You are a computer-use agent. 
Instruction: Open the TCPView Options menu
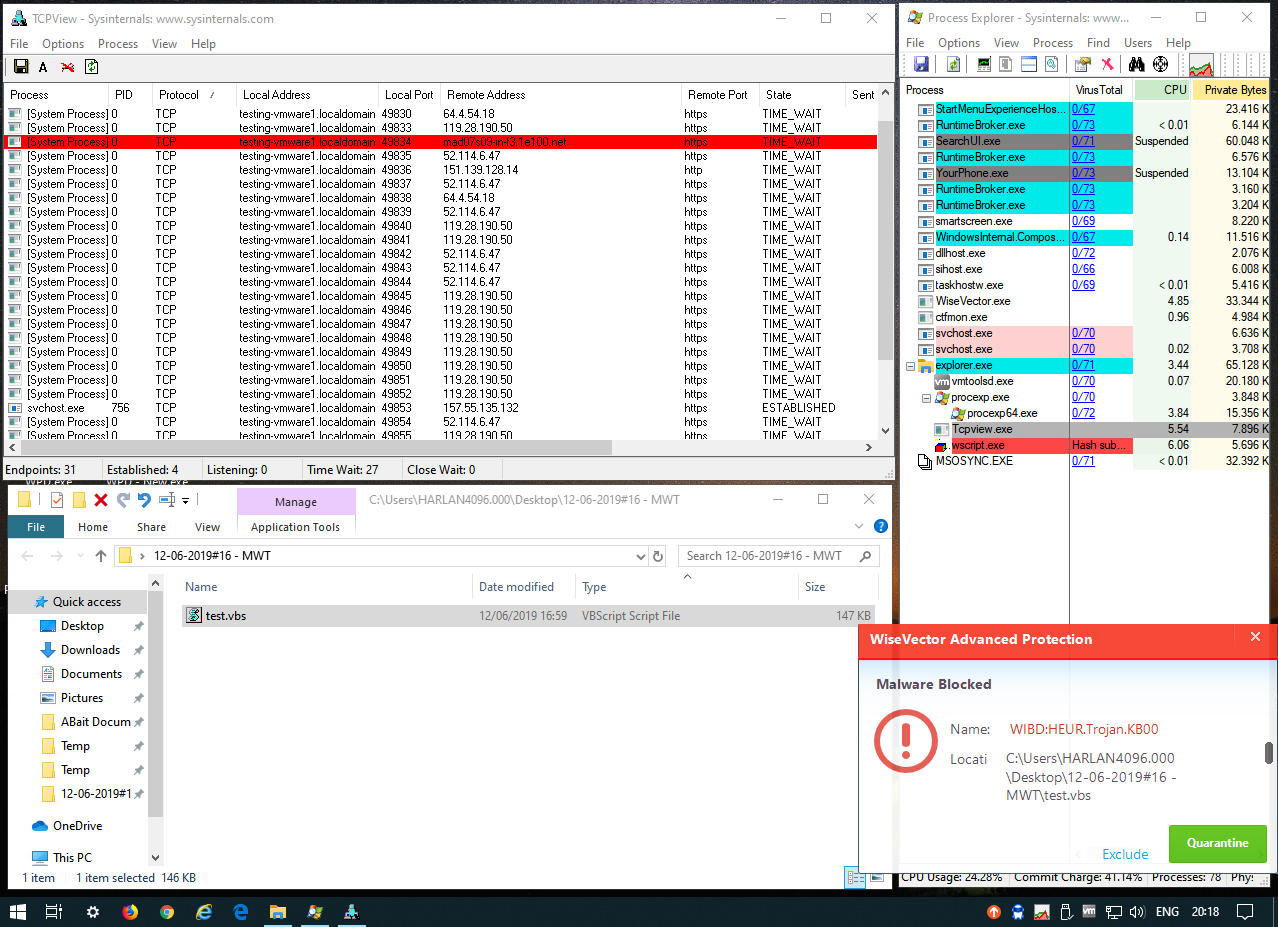(62, 44)
